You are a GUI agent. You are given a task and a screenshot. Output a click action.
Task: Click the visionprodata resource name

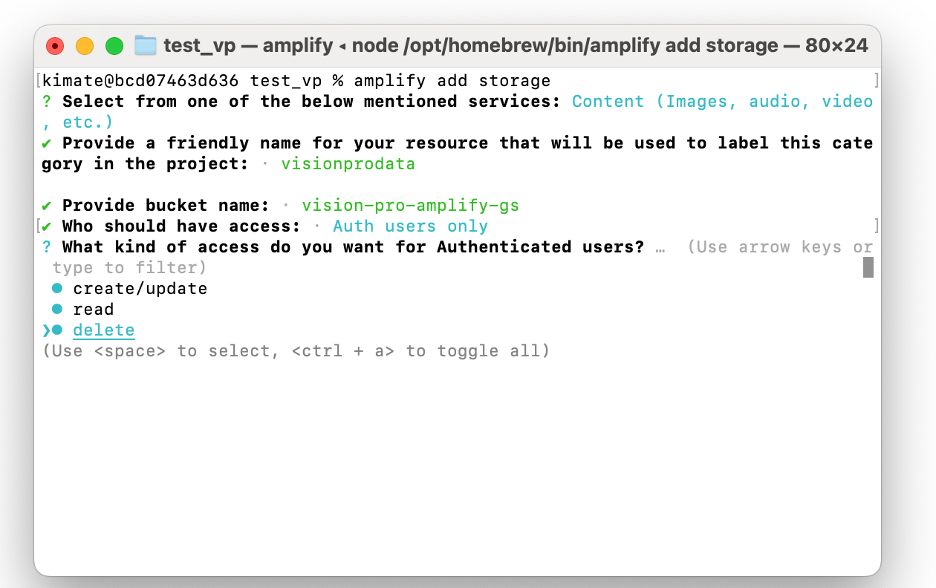(348, 164)
